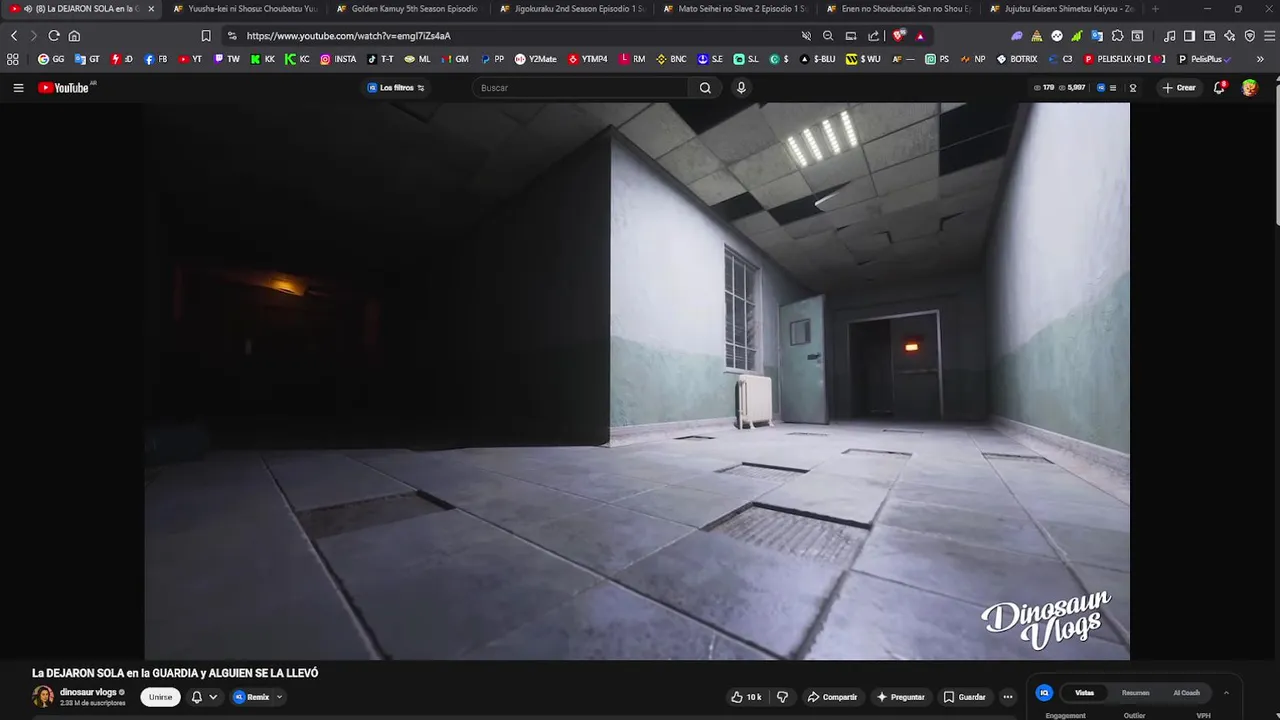Screen dimensions: 1280x720
Task: Open the YouTube guide hamburger menu
Action: pyautogui.click(x=18, y=88)
